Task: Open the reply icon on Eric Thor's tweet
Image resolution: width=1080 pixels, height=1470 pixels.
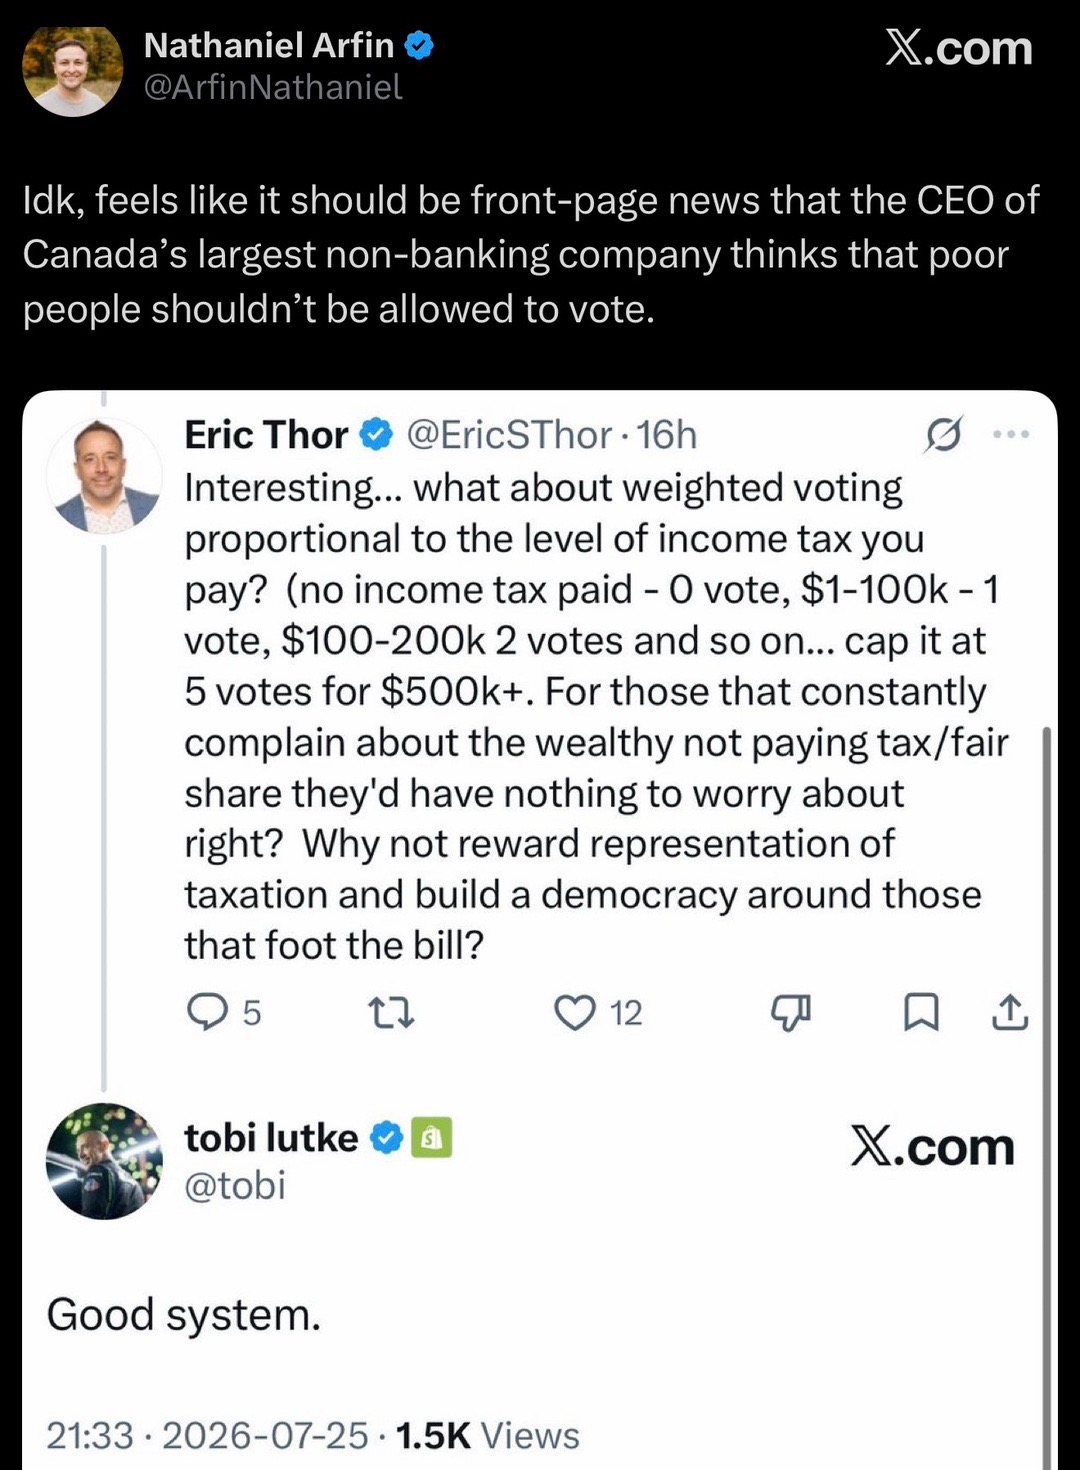Action: [x=207, y=1012]
